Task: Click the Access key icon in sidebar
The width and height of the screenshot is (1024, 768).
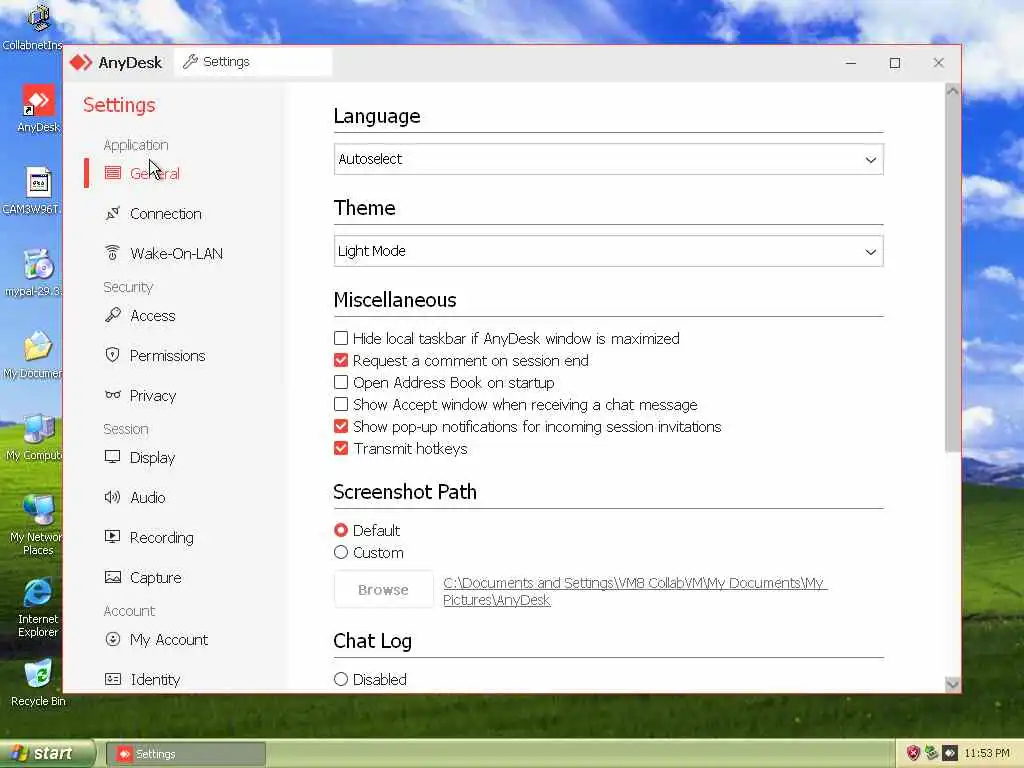Action: 113,315
